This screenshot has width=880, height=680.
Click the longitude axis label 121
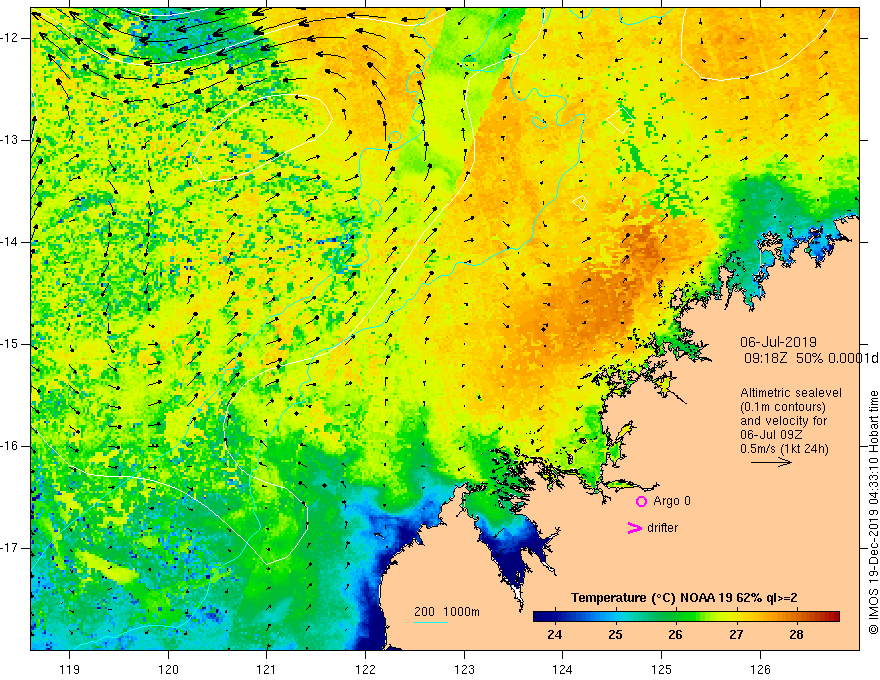click(267, 669)
